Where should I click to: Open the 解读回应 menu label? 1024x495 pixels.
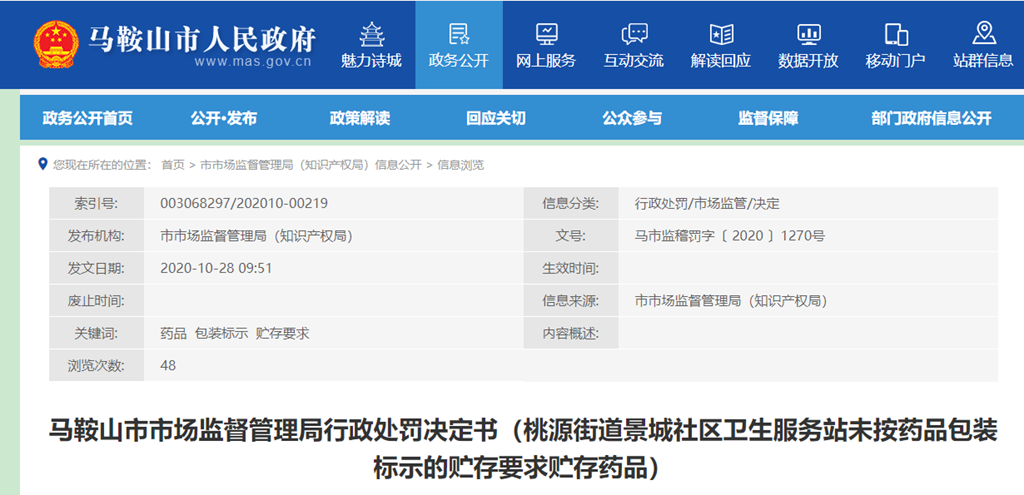pyautogui.click(x=721, y=61)
